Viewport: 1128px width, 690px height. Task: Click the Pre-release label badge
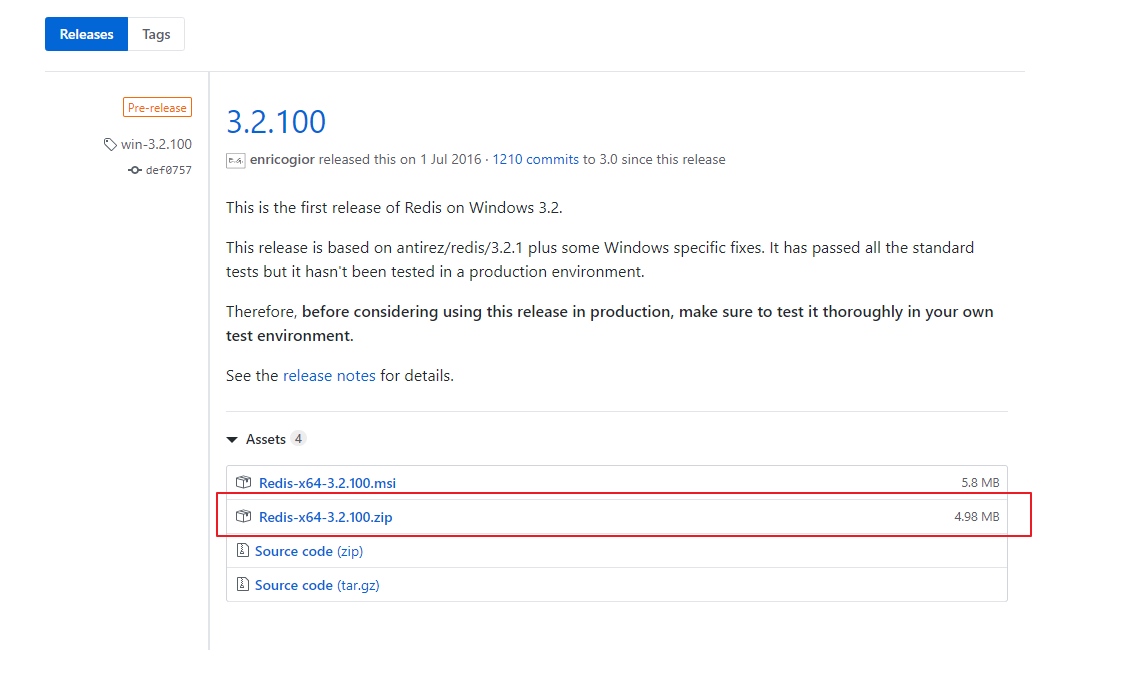tap(157, 107)
